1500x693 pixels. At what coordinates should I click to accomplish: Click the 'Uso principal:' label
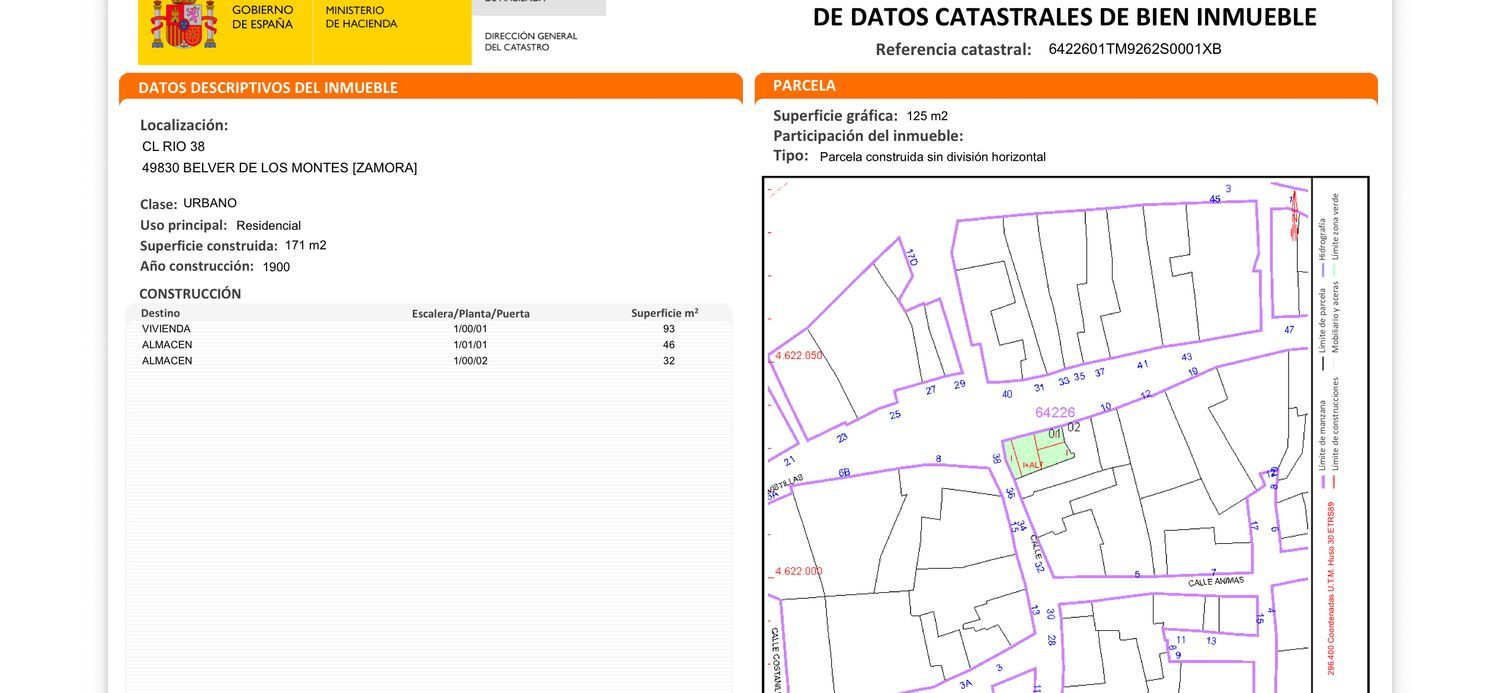[x=183, y=225]
